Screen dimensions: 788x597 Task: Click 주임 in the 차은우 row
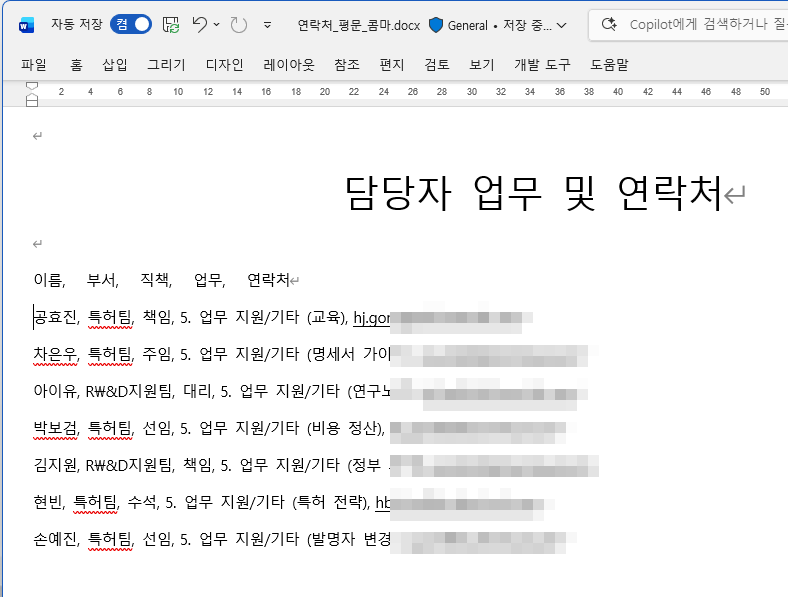tap(157, 354)
